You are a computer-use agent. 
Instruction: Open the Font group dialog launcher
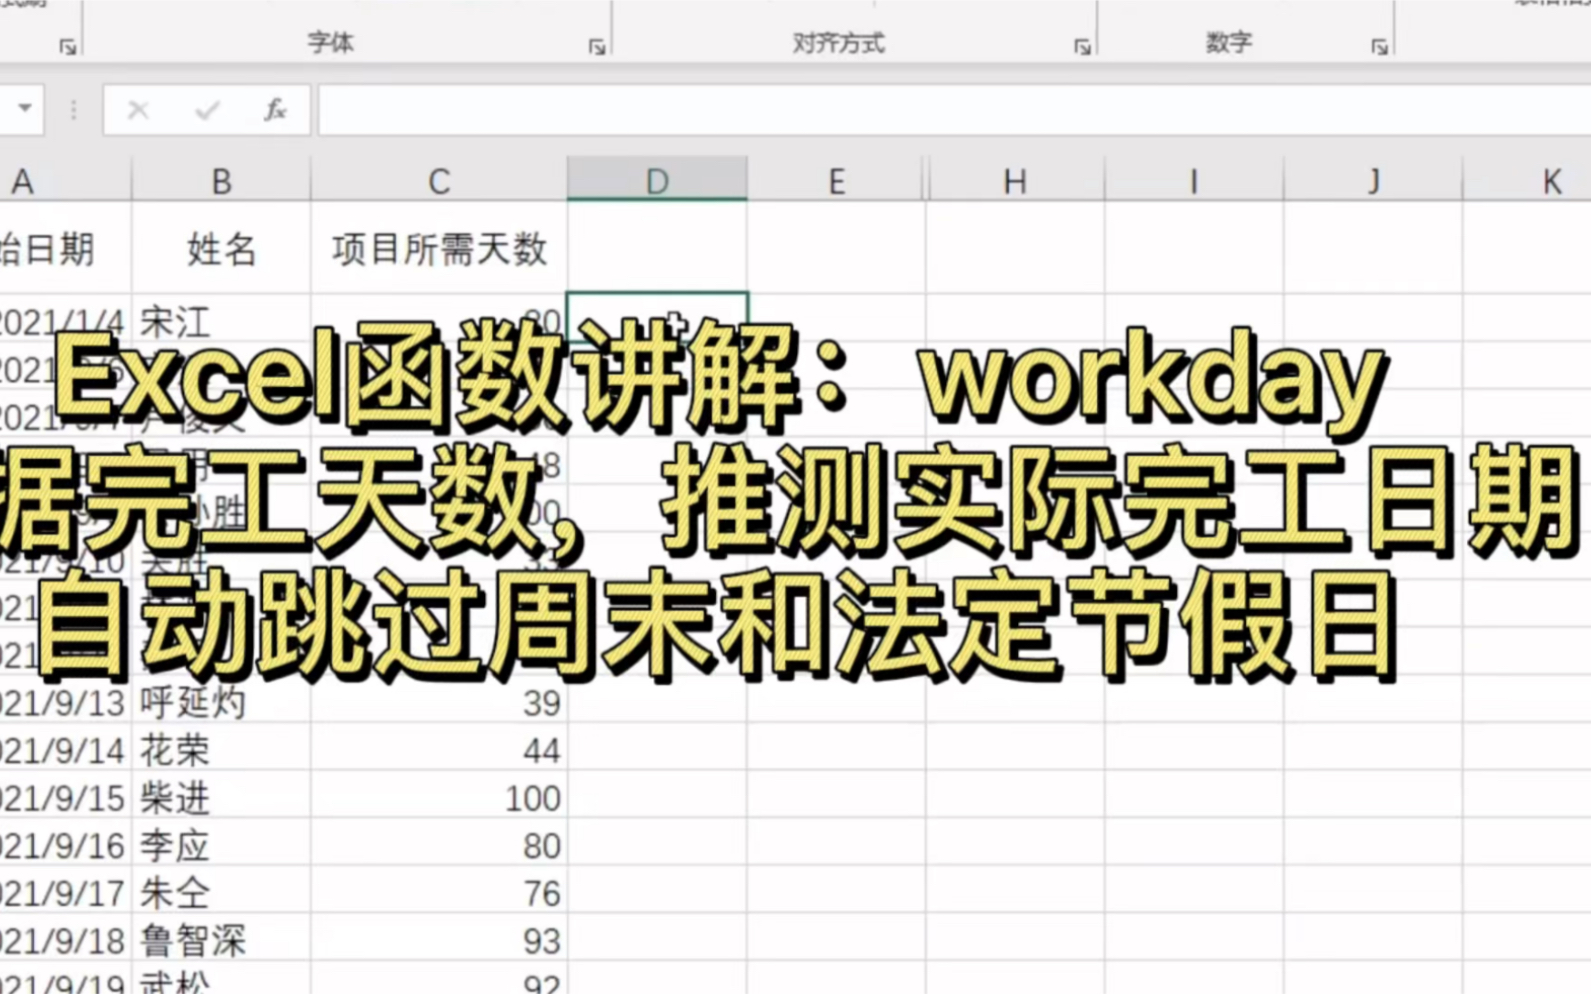point(597,47)
